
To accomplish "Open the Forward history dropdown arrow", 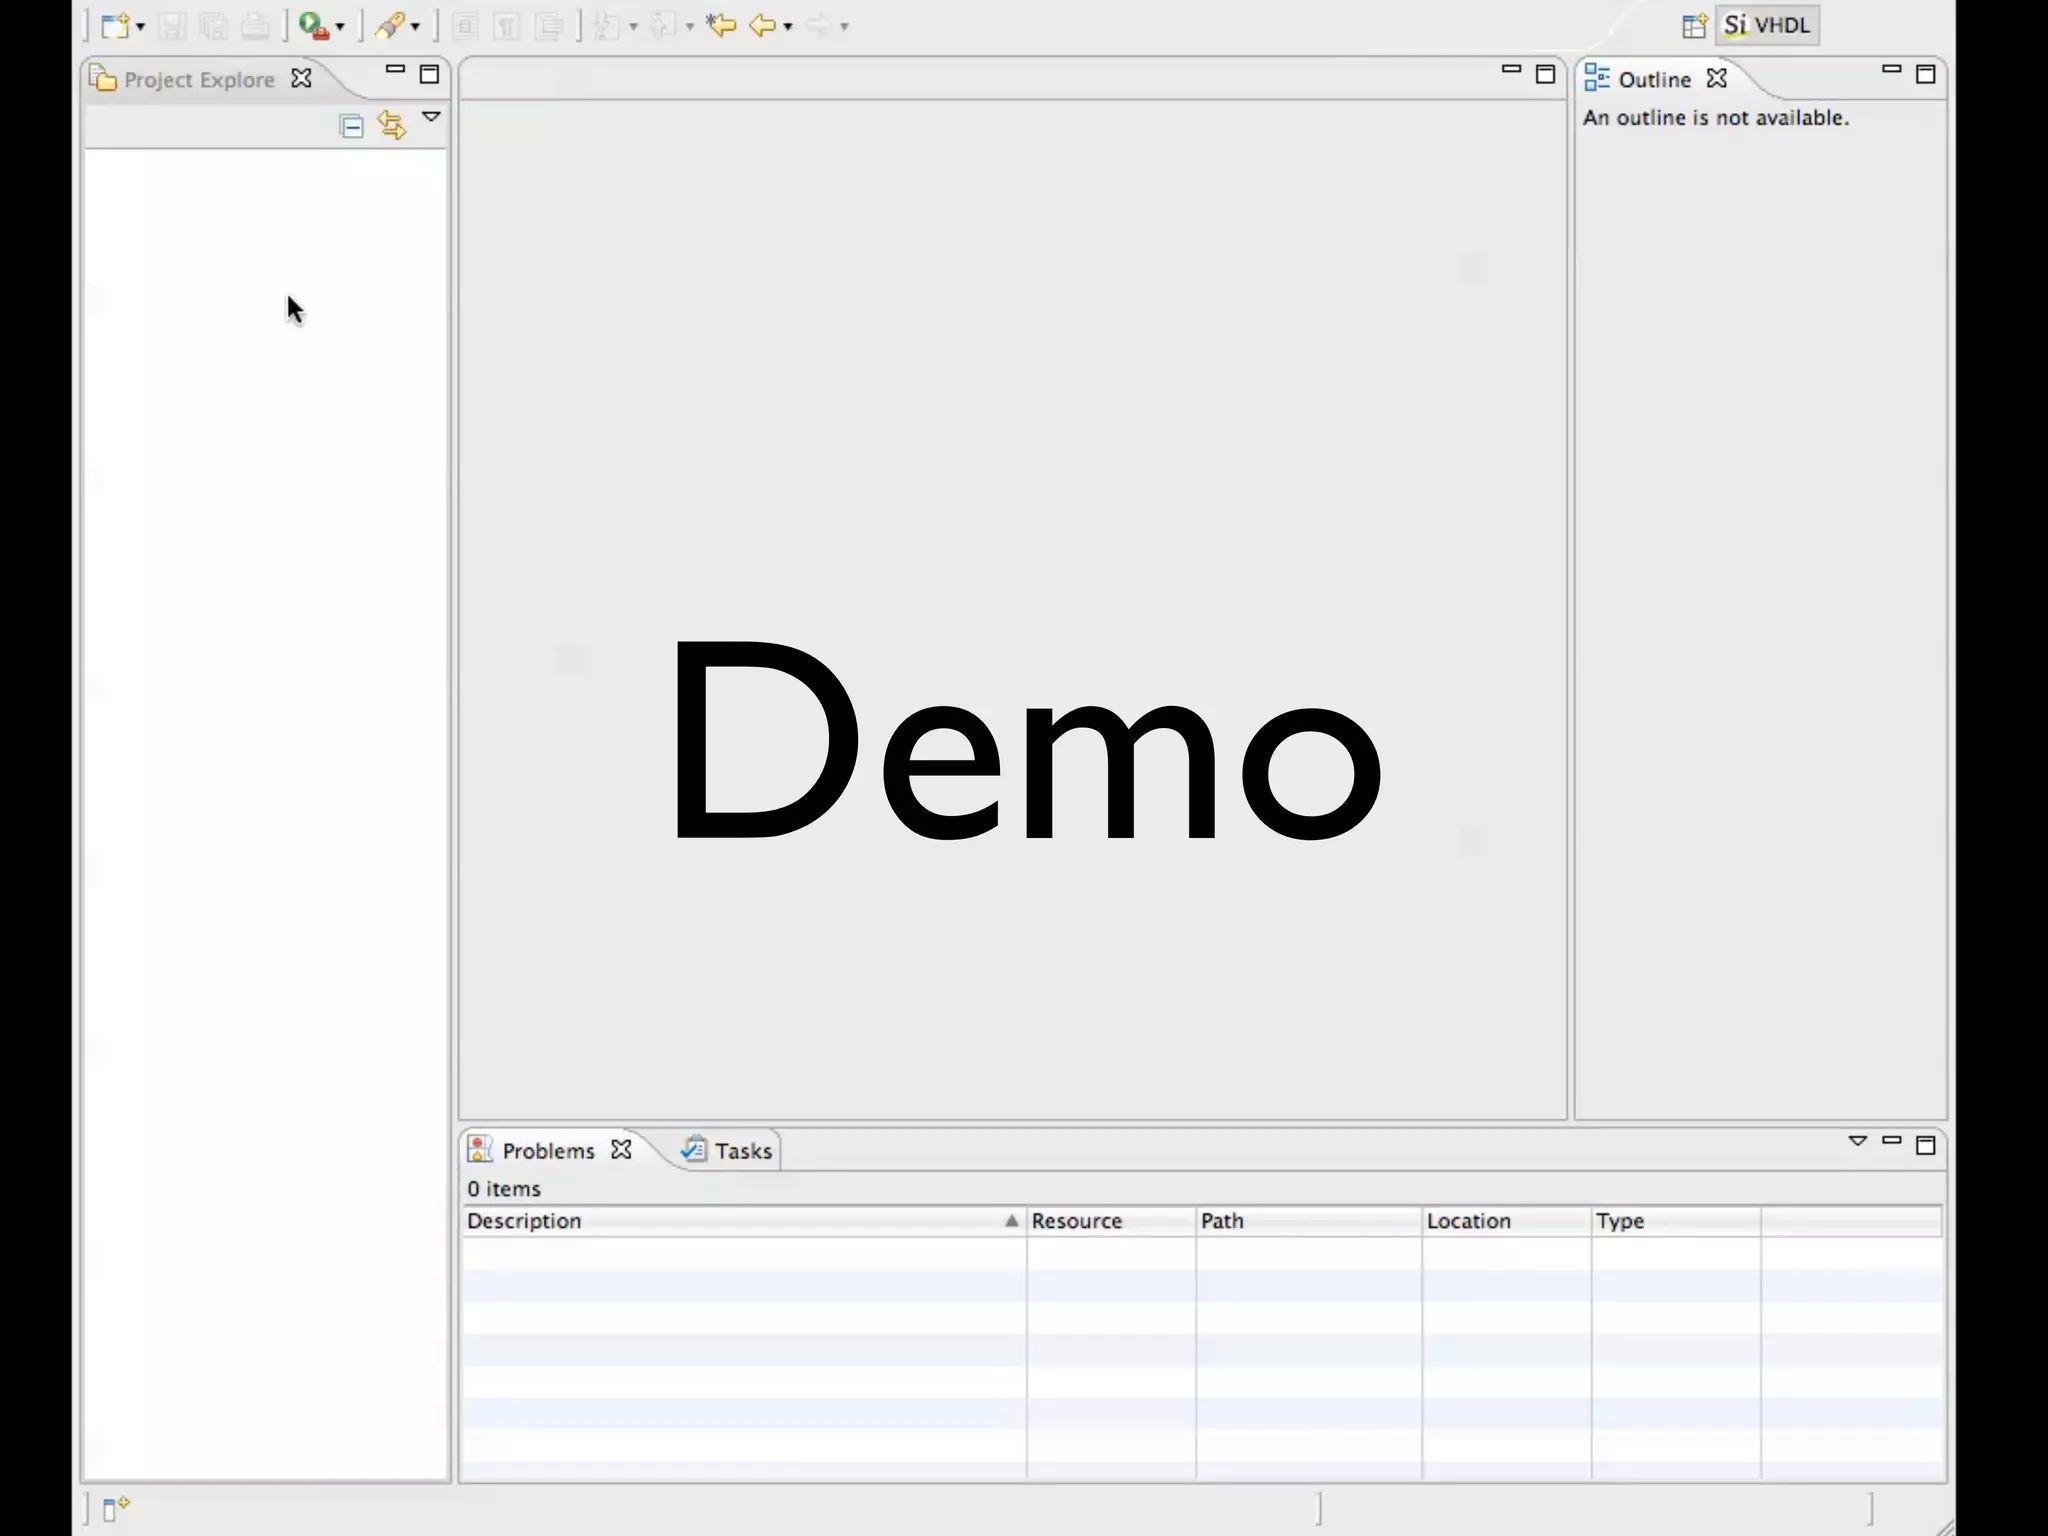I will (844, 27).
